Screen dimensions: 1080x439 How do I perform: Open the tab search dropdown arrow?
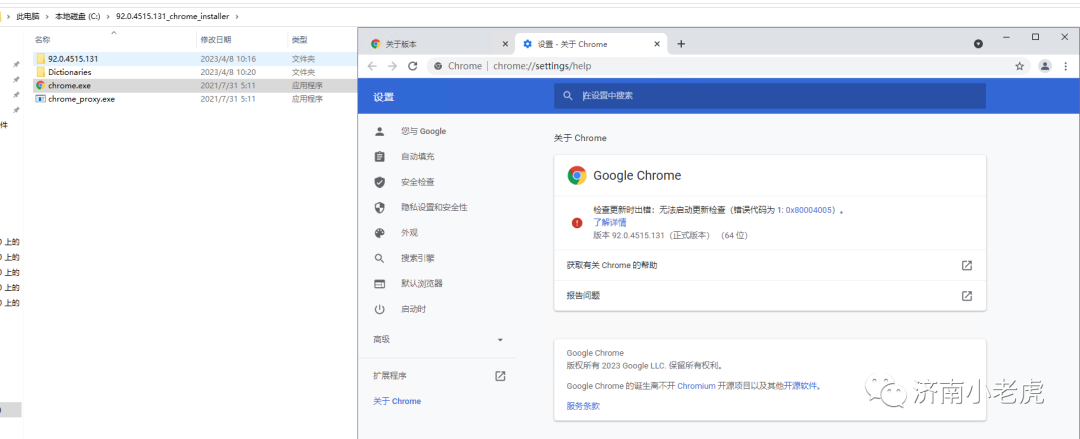pyautogui.click(x=978, y=44)
